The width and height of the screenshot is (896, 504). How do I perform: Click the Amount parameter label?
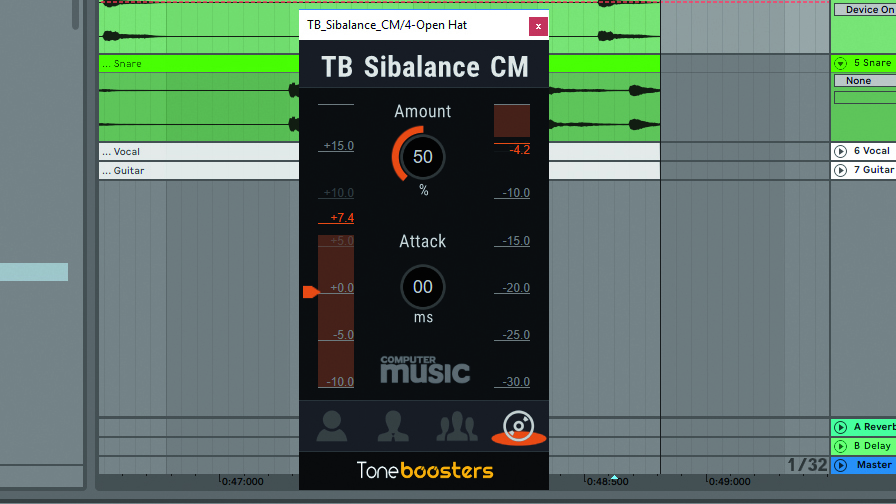[422, 111]
